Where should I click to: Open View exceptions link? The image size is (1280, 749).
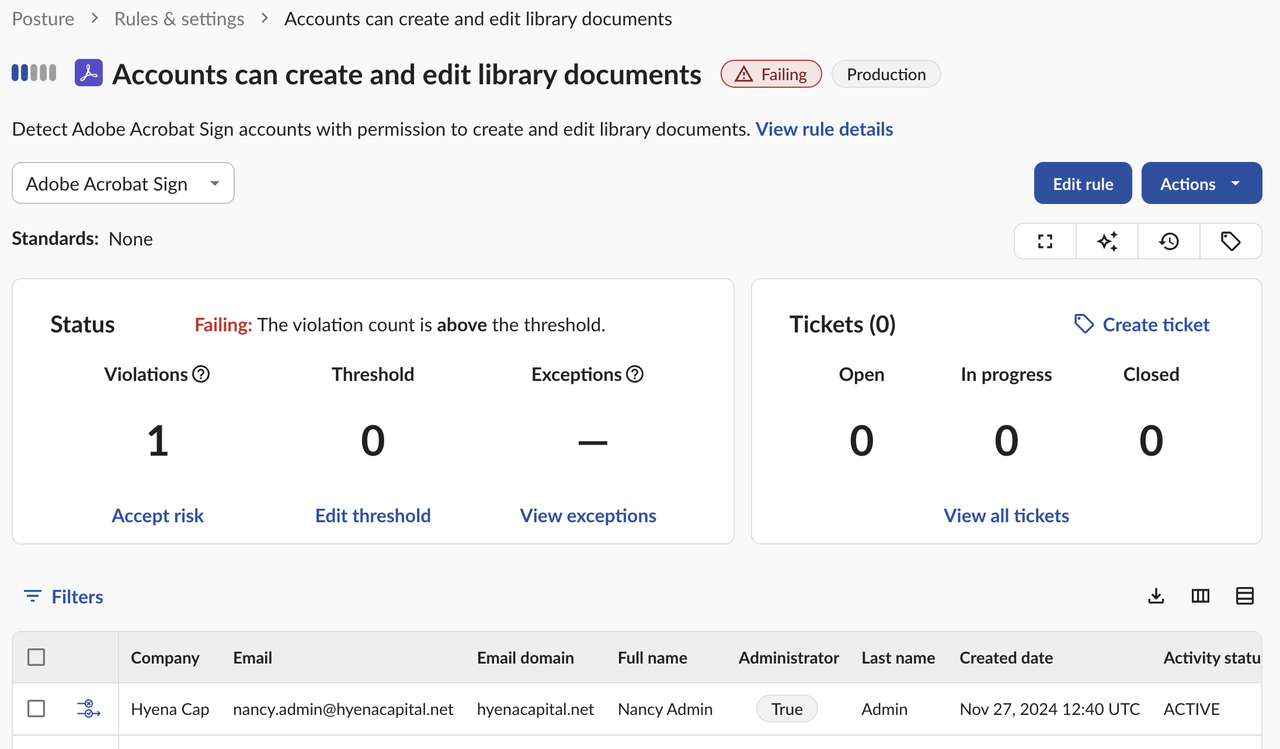[588, 516]
